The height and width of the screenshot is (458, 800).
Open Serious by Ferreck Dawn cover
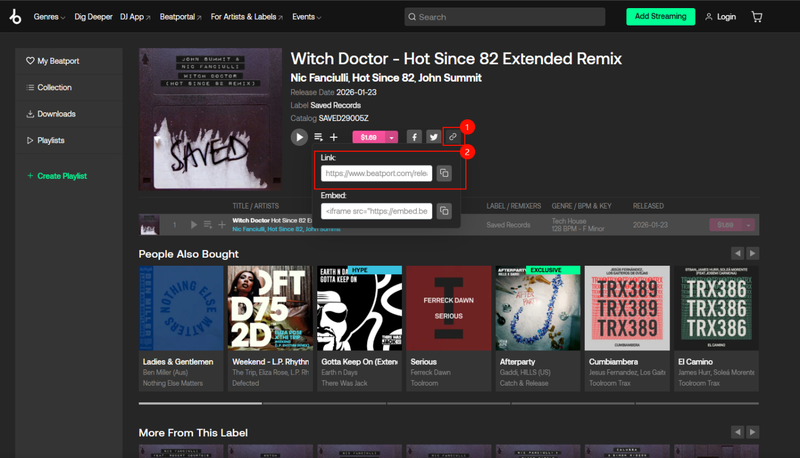tap(448, 308)
